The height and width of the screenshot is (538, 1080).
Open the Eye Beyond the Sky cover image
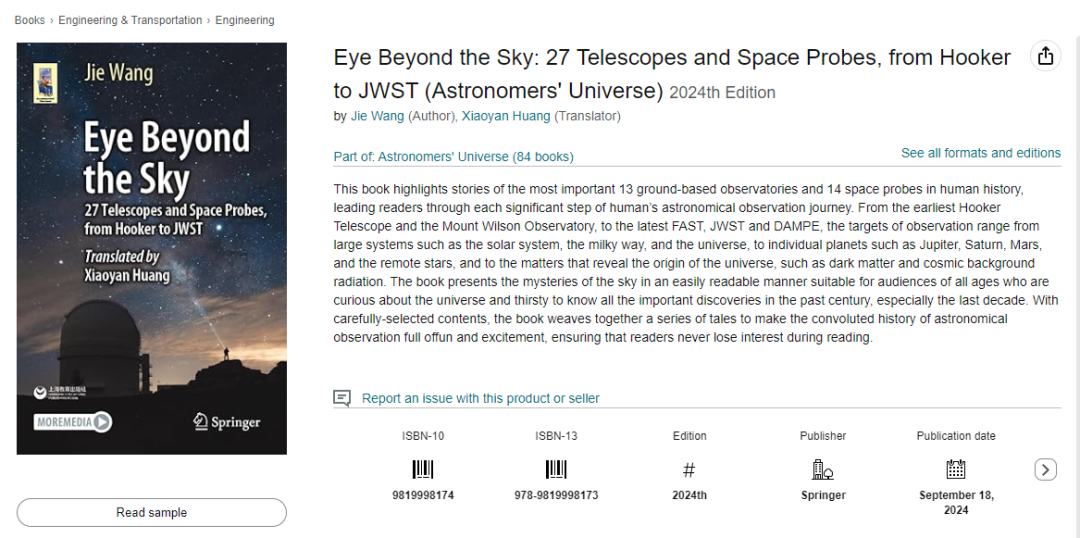[152, 249]
